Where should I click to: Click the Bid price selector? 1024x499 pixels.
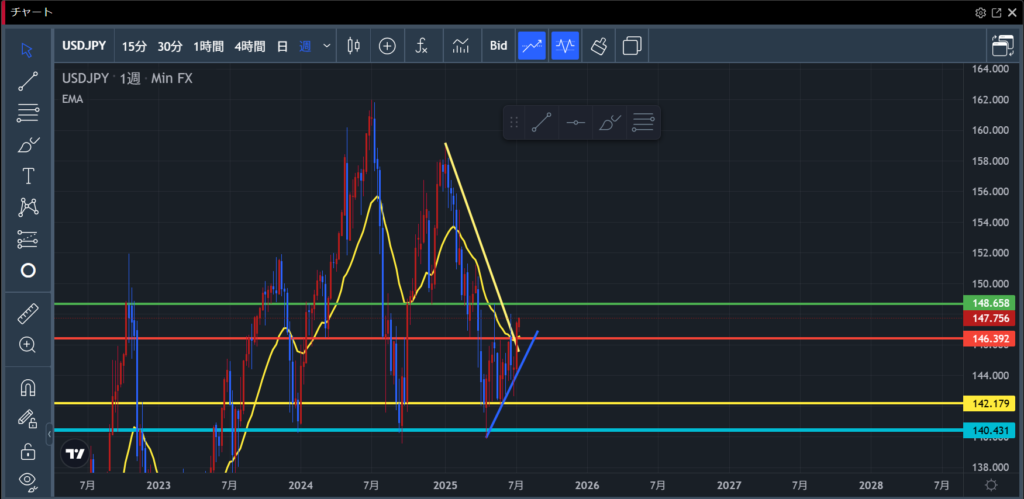pos(498,46)
